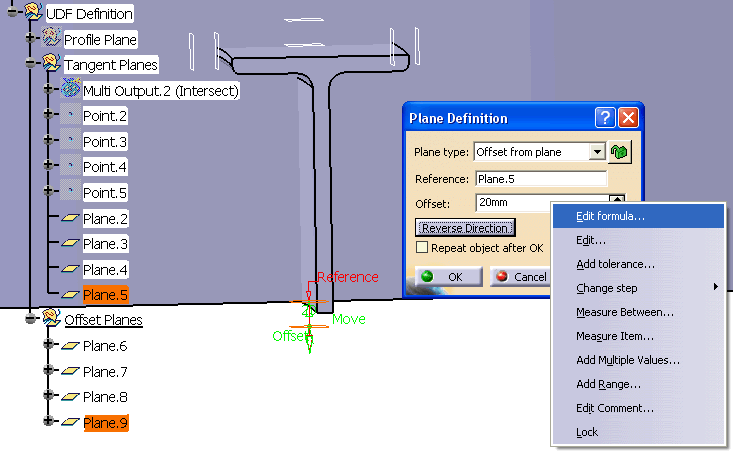Enable Repeat object after OK checkbox
The image size is (733, 455).
(x=422, y=247)
